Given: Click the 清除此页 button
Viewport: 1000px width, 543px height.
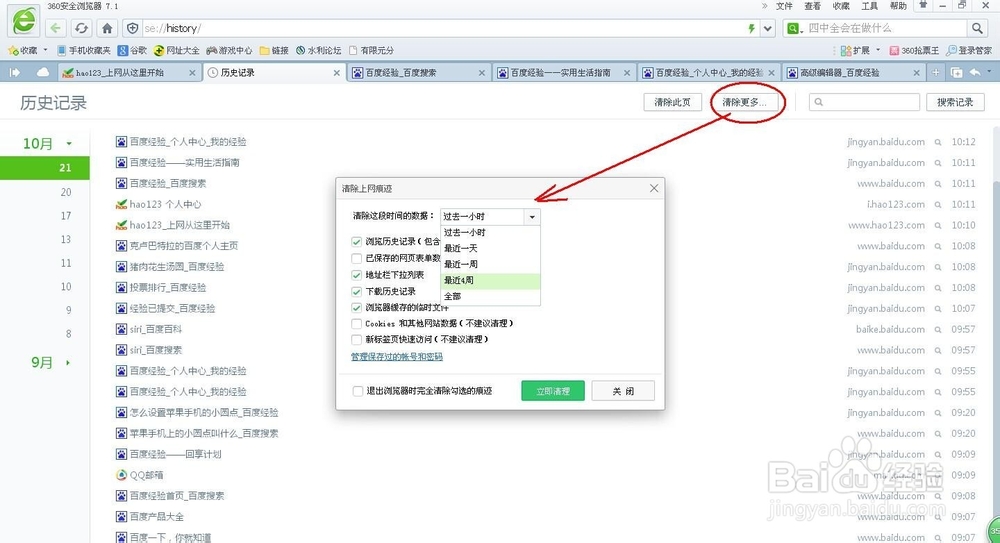Looking at the screenshot, I should [x=672, y=102].
